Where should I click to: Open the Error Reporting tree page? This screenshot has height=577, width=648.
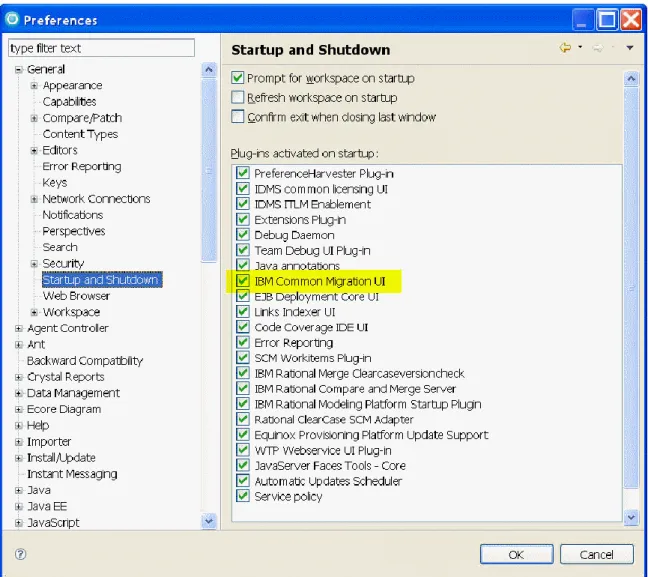coord(82,167)
